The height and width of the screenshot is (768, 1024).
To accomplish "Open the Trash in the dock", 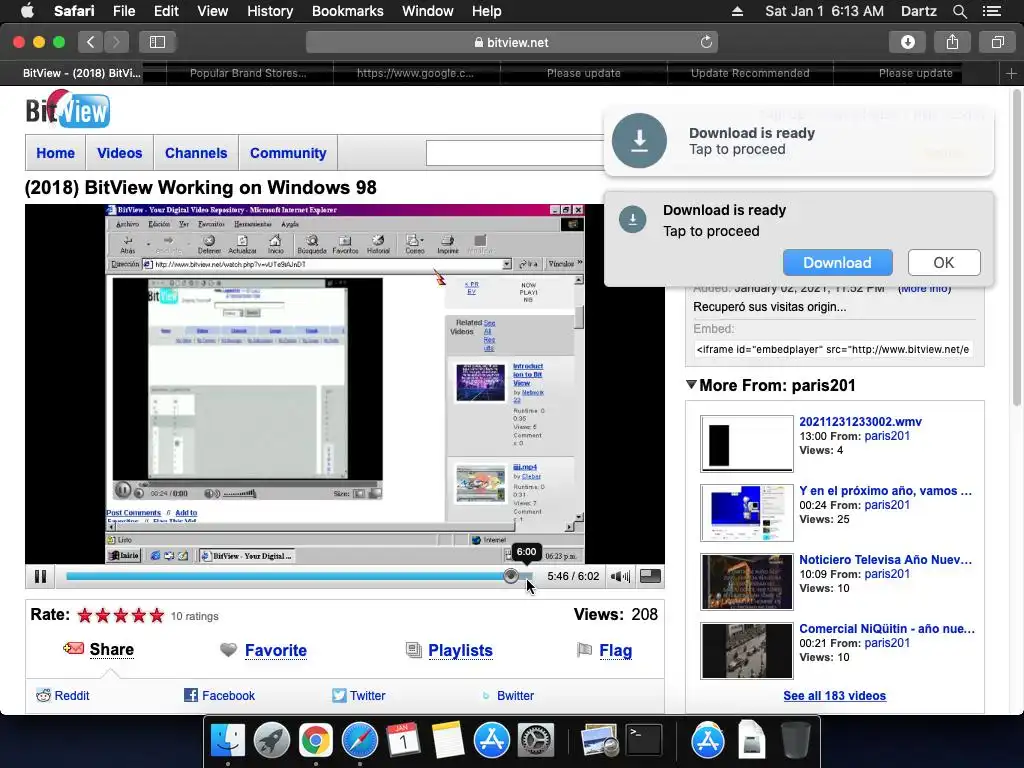I will 795,741.
